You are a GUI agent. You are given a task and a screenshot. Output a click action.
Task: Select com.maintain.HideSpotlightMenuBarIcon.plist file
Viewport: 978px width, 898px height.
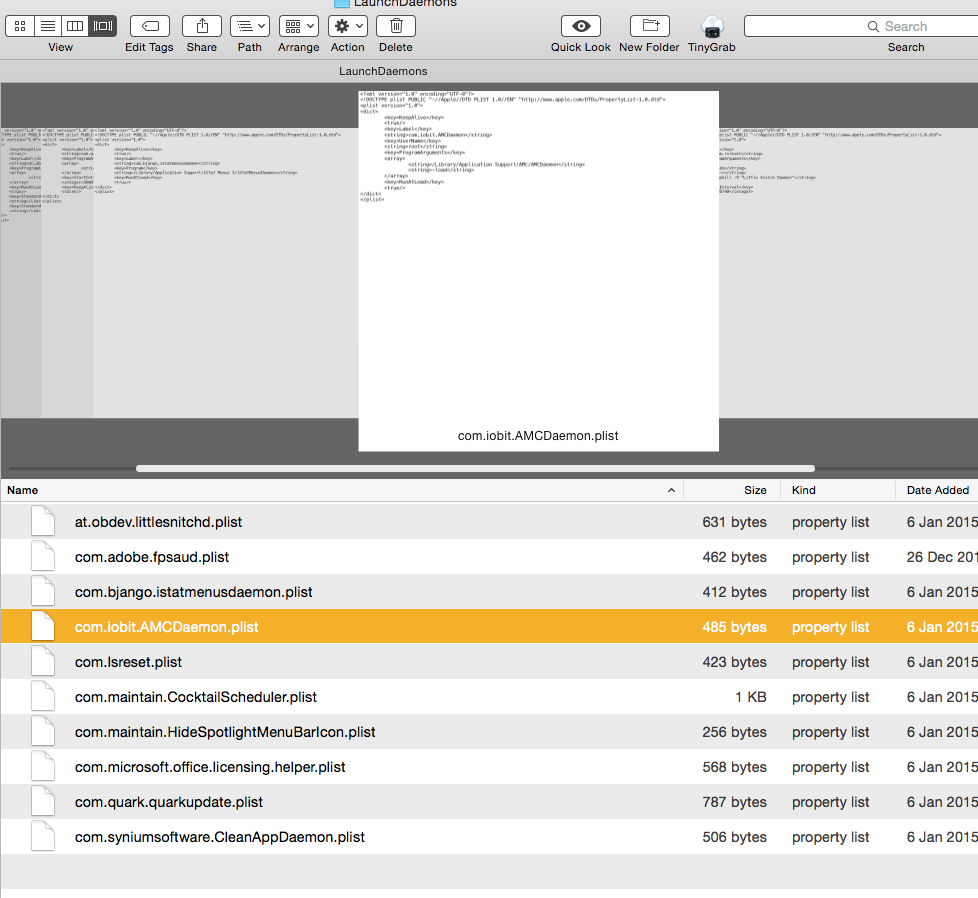[225, 731]
